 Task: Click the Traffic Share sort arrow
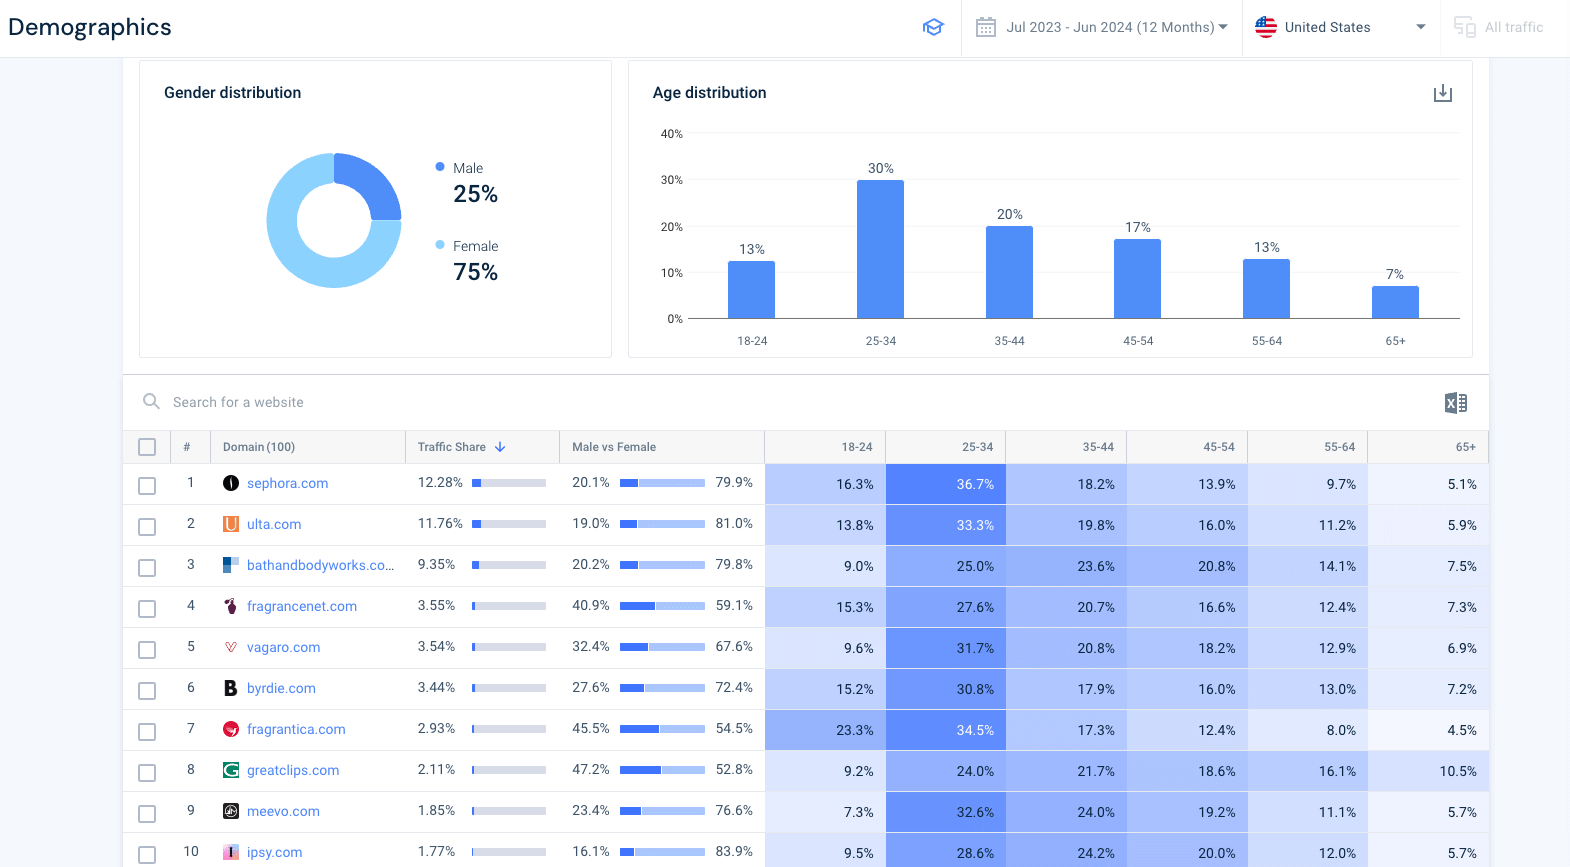tap(500, 447)
